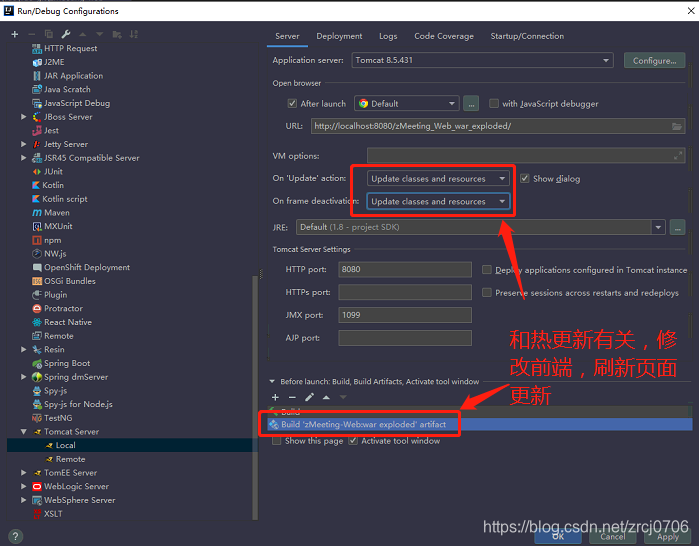Move before launch task up
This screenshot has width=699, height=546.
click(x=326, y=397)
